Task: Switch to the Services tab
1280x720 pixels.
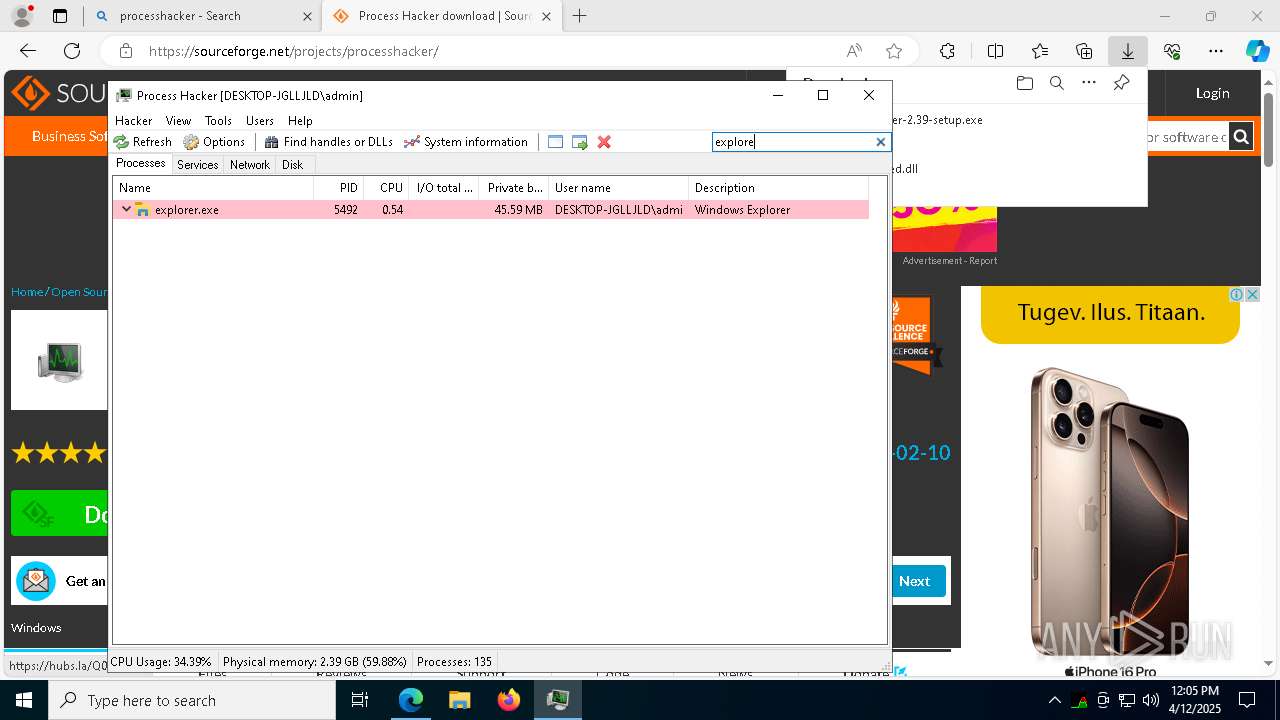Action: [x=198, y=165]
